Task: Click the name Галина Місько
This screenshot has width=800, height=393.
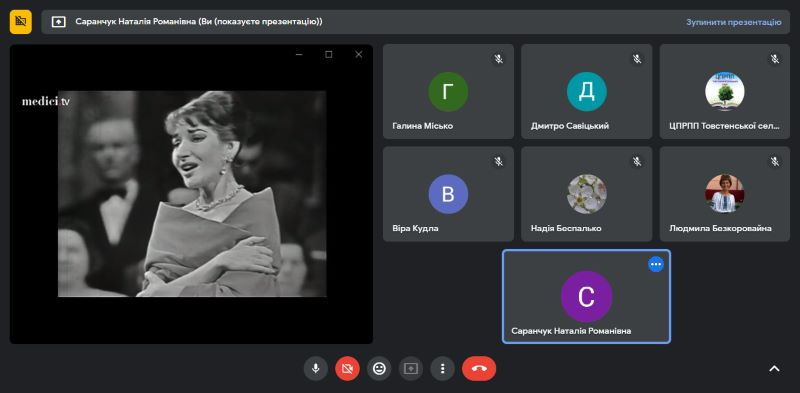Action: point(422,126)
